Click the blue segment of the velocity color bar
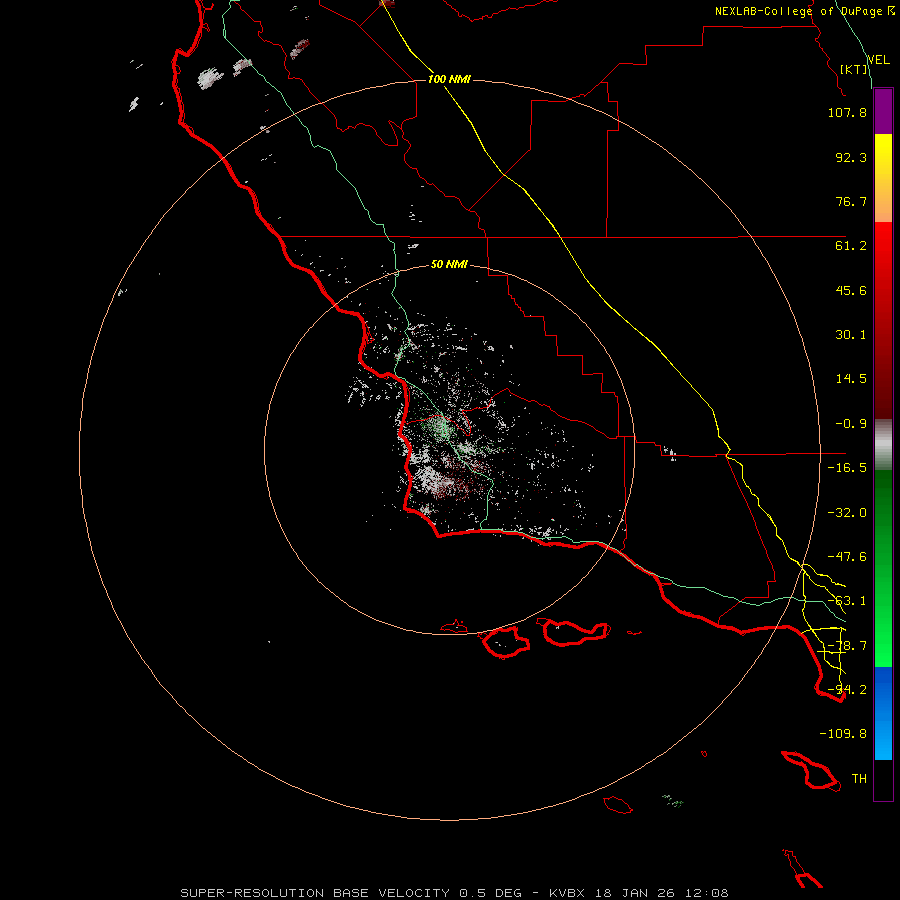 883,713
